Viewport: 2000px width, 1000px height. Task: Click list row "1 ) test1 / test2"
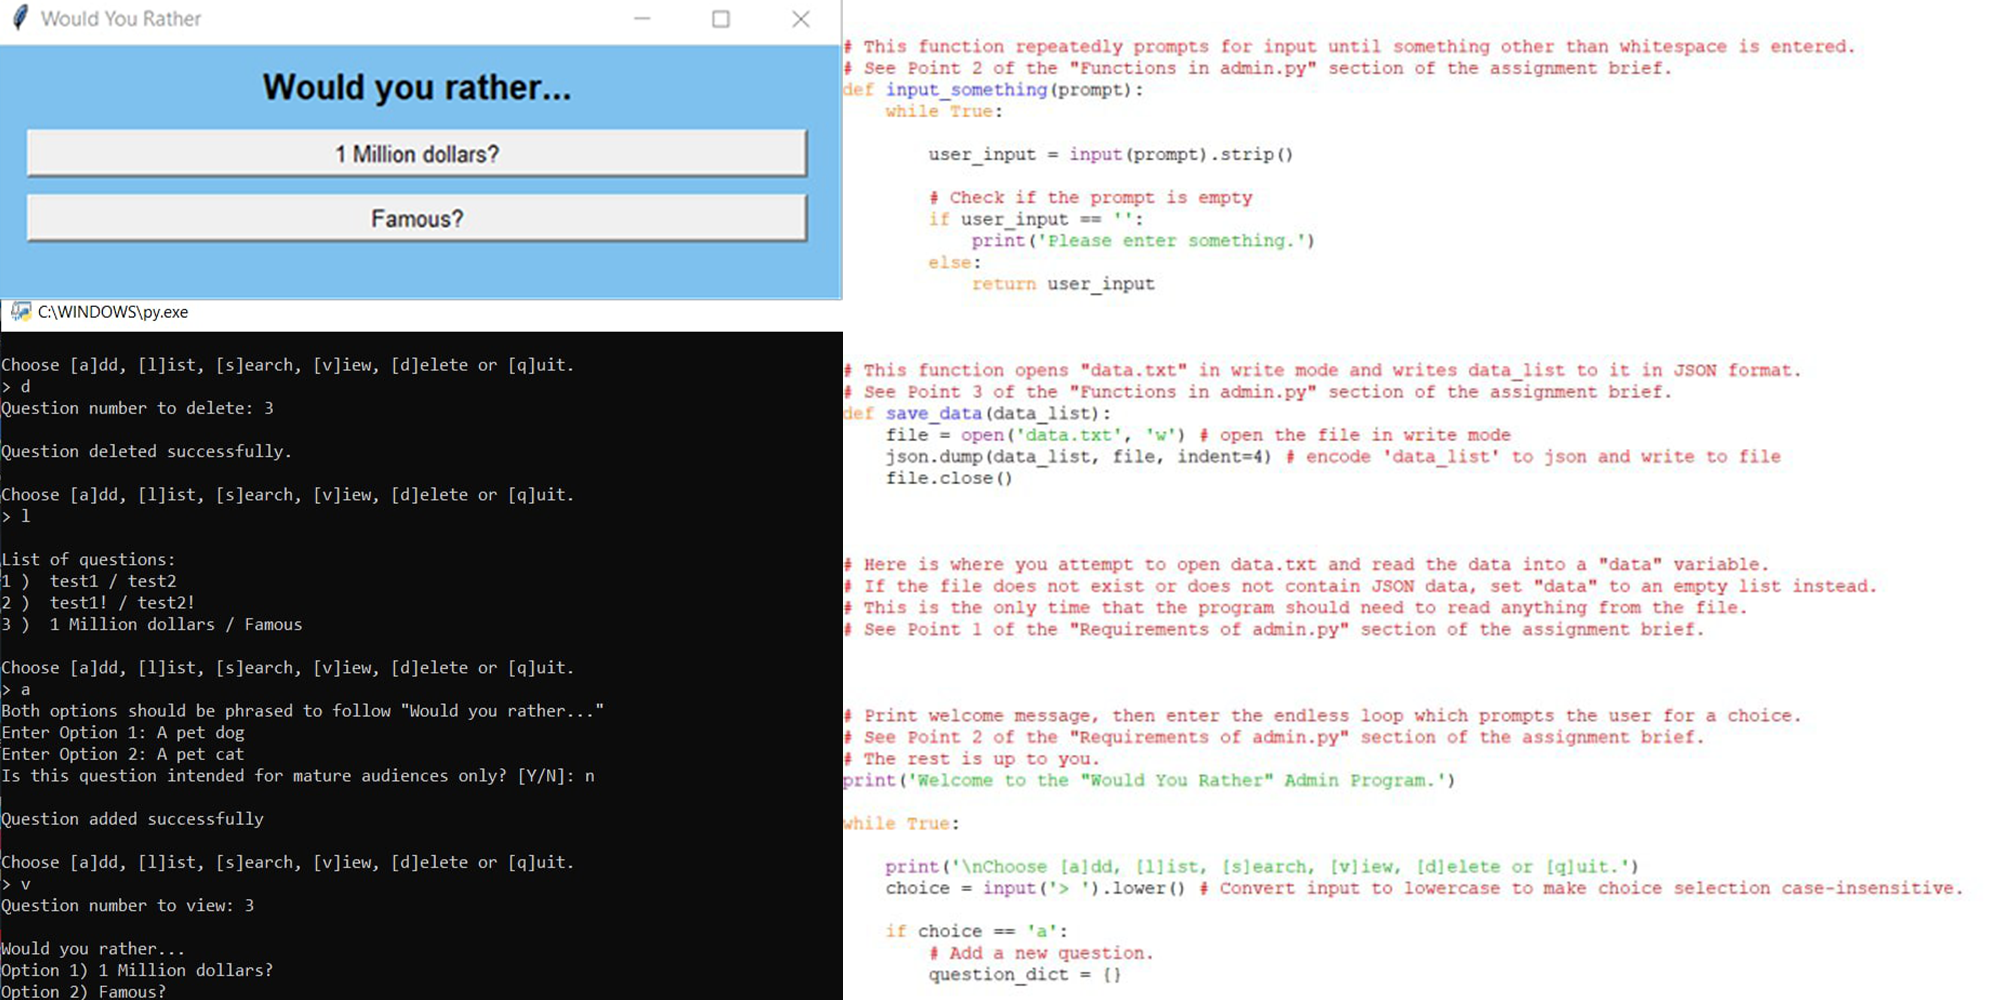pyautogui.click(x=89, y=581)
